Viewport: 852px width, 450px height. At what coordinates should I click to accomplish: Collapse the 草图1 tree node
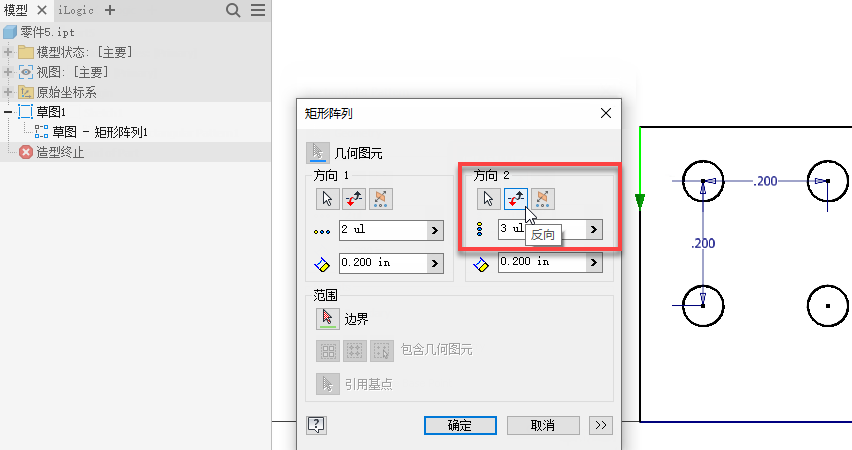(8, 112)
